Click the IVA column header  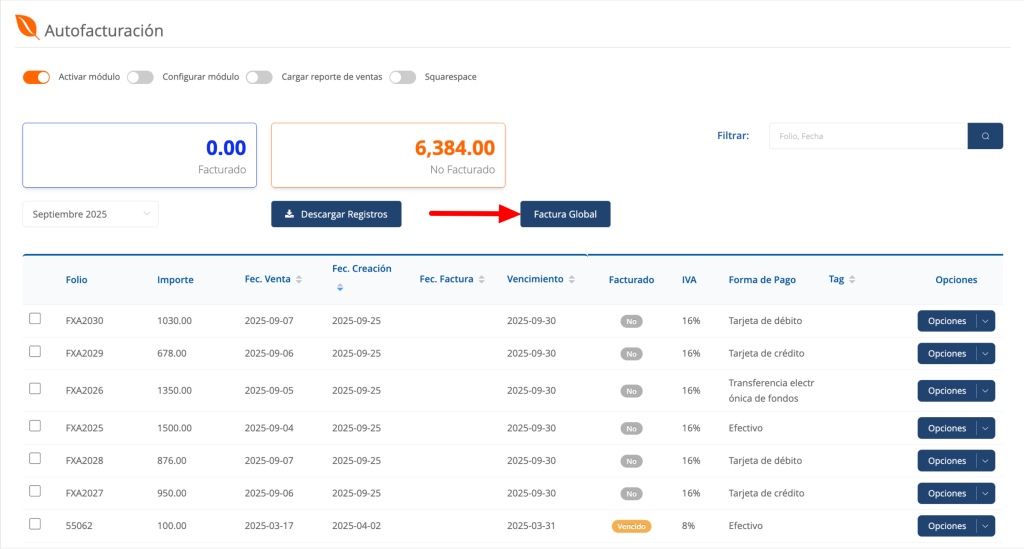tap(689, 279)
